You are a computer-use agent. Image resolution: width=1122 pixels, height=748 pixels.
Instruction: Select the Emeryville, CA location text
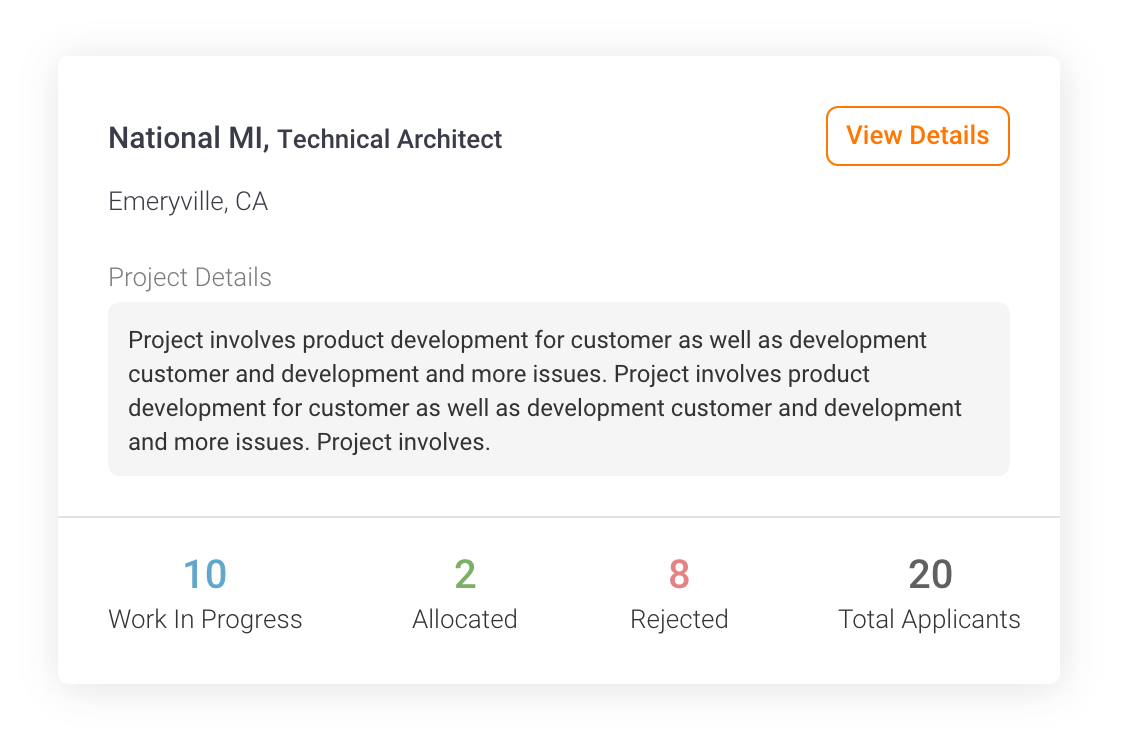pos(188,202)
